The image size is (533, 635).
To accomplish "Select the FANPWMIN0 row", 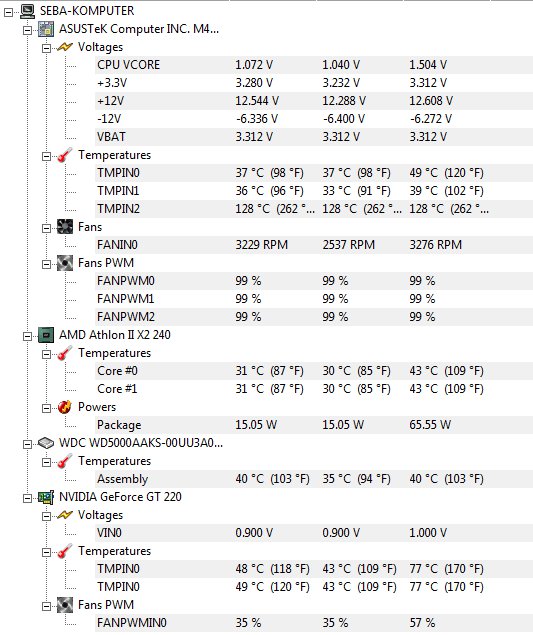I will pos(314,623).
